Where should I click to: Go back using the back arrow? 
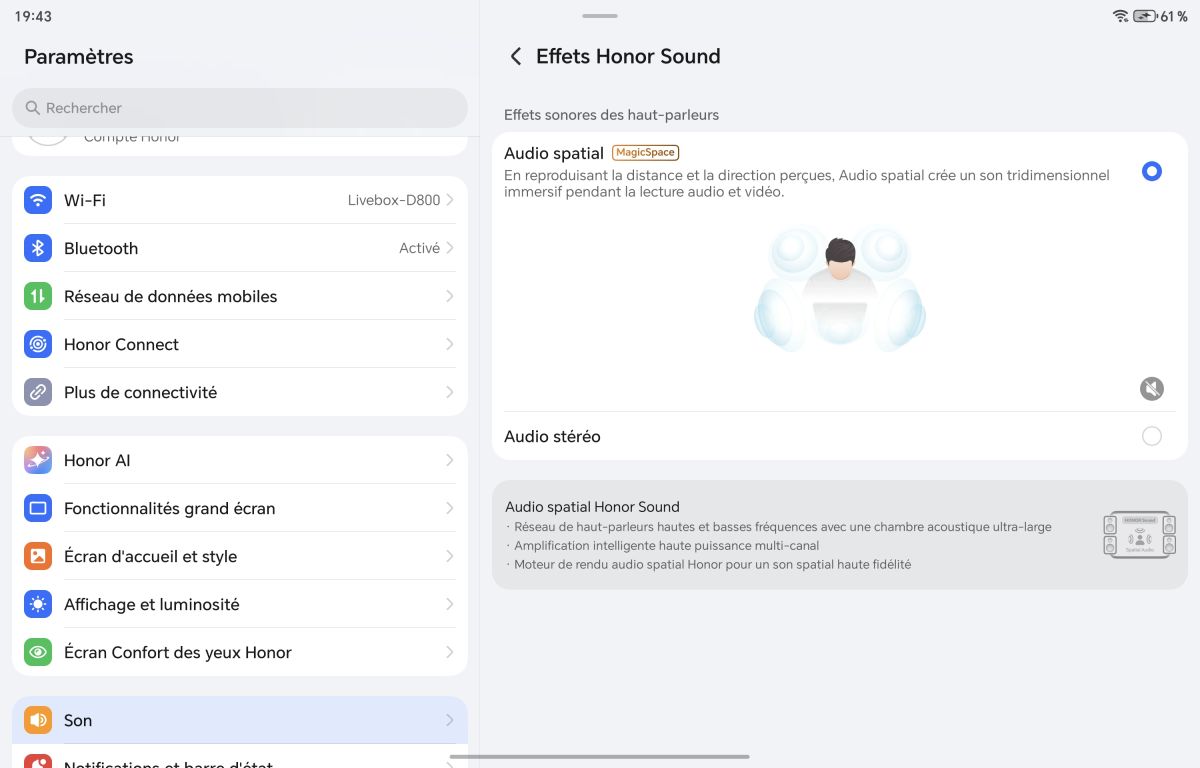point(516,57)
